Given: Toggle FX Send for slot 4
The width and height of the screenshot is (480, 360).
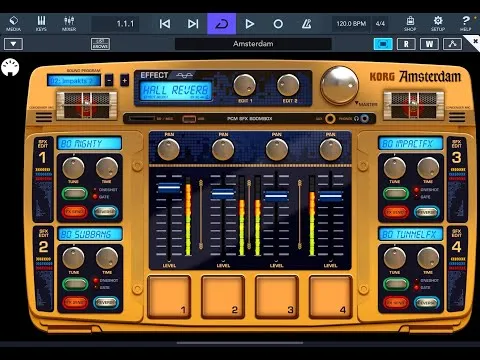Looking at the screenshot, I should [396, 302].
